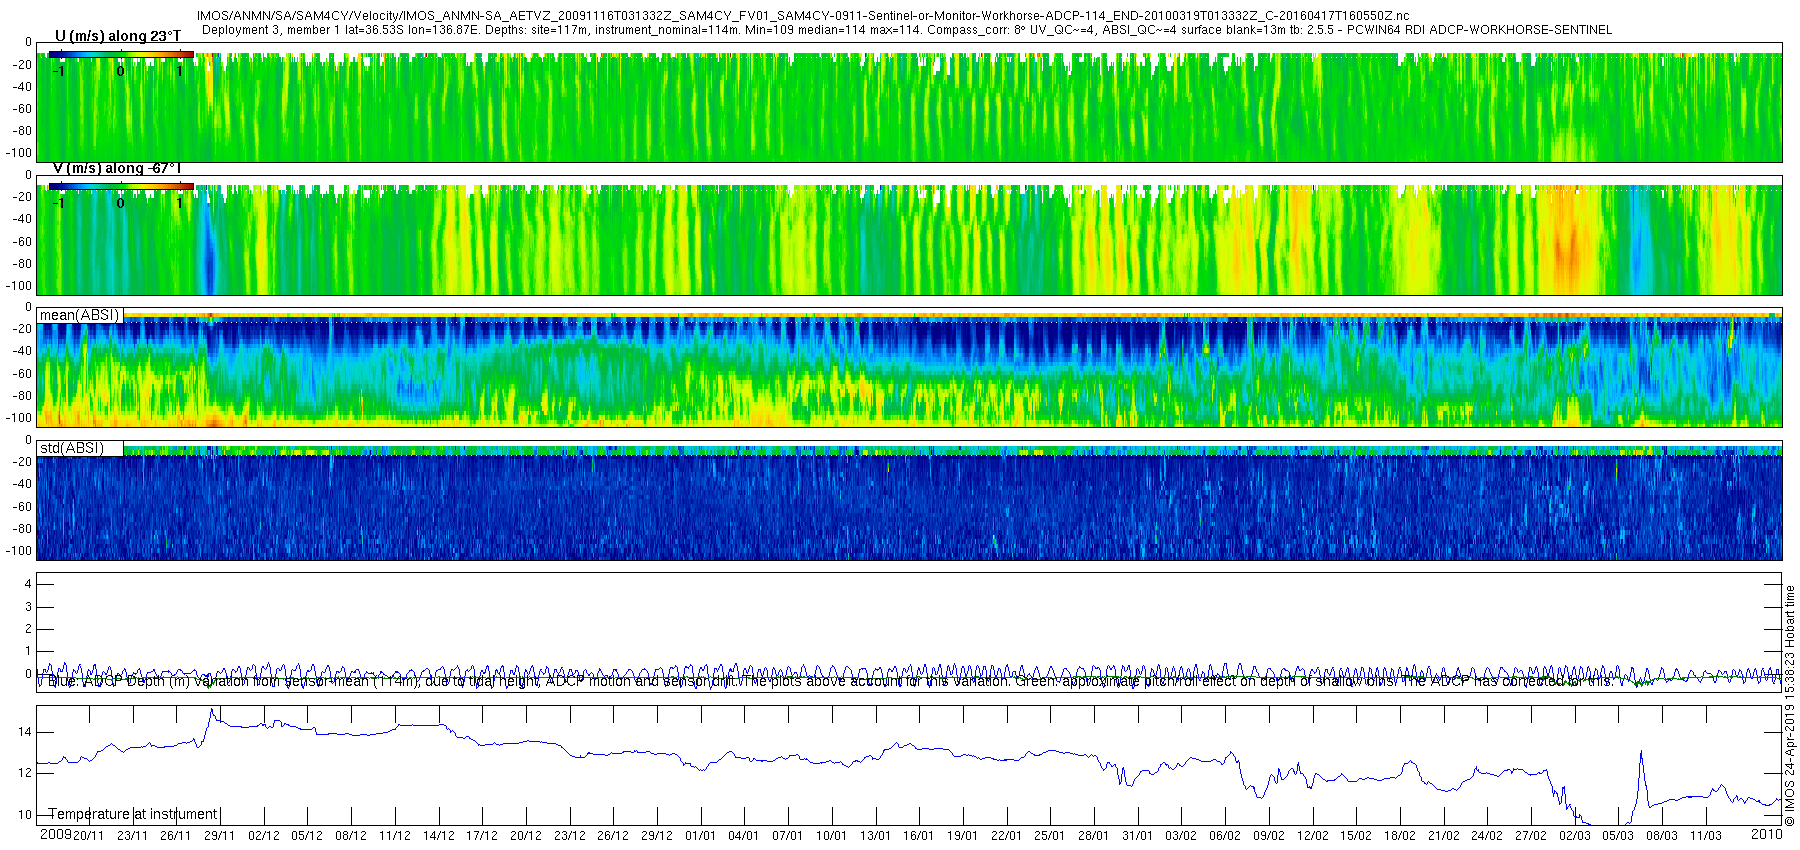Click the "15/02" date tick label
This screenshot has height=850, width=1800.
pos(1356,835)
